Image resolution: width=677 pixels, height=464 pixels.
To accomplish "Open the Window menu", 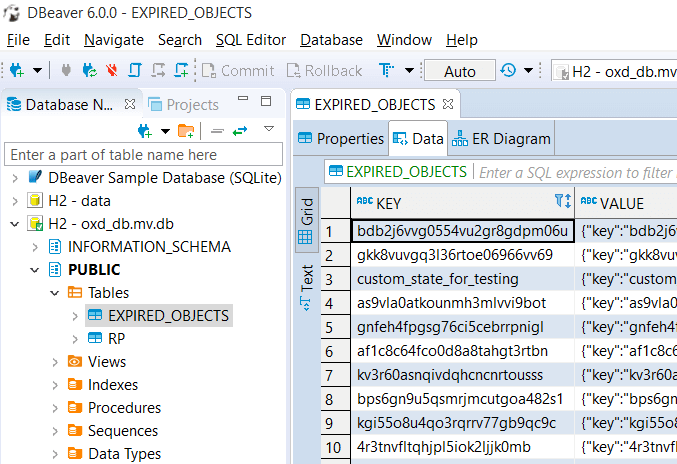I will [x=404, y=40].
